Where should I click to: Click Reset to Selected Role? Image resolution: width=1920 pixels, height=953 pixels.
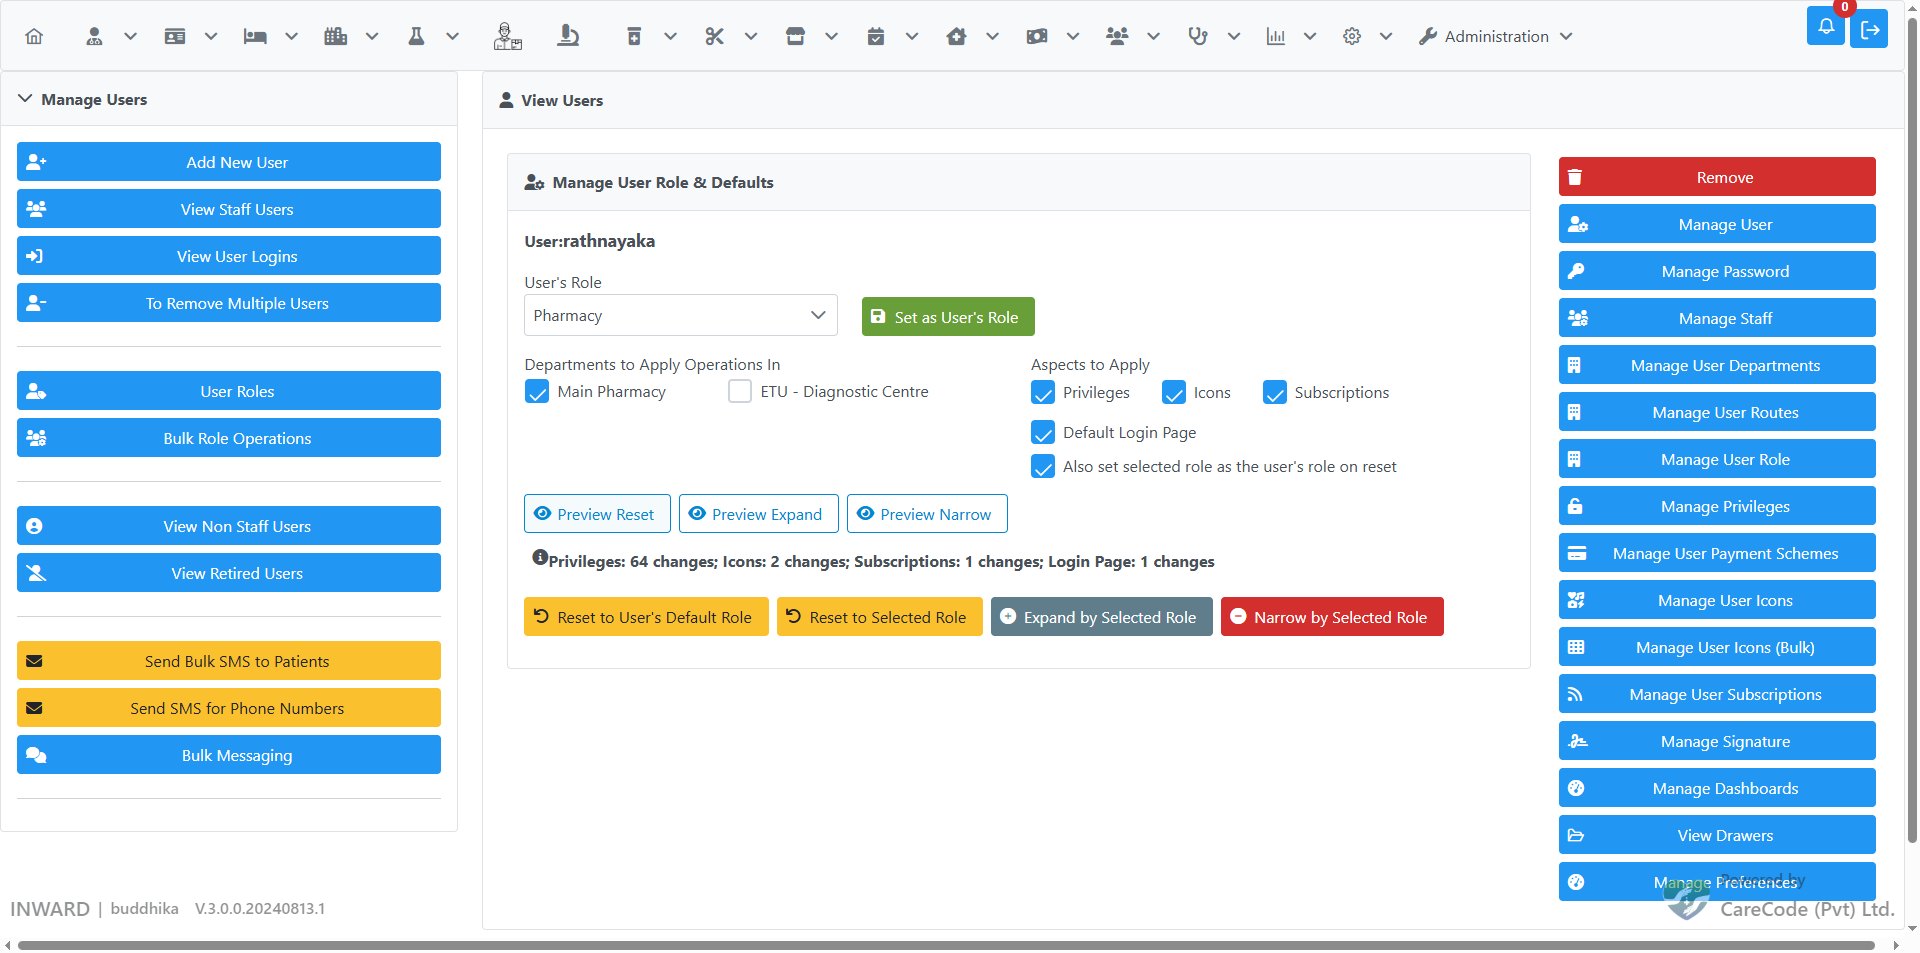tap(880, 617)
